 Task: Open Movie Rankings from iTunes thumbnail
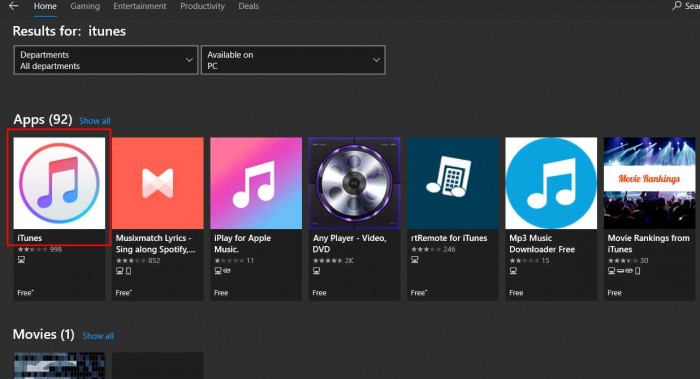pyautogui.click(x=650, y=183)
